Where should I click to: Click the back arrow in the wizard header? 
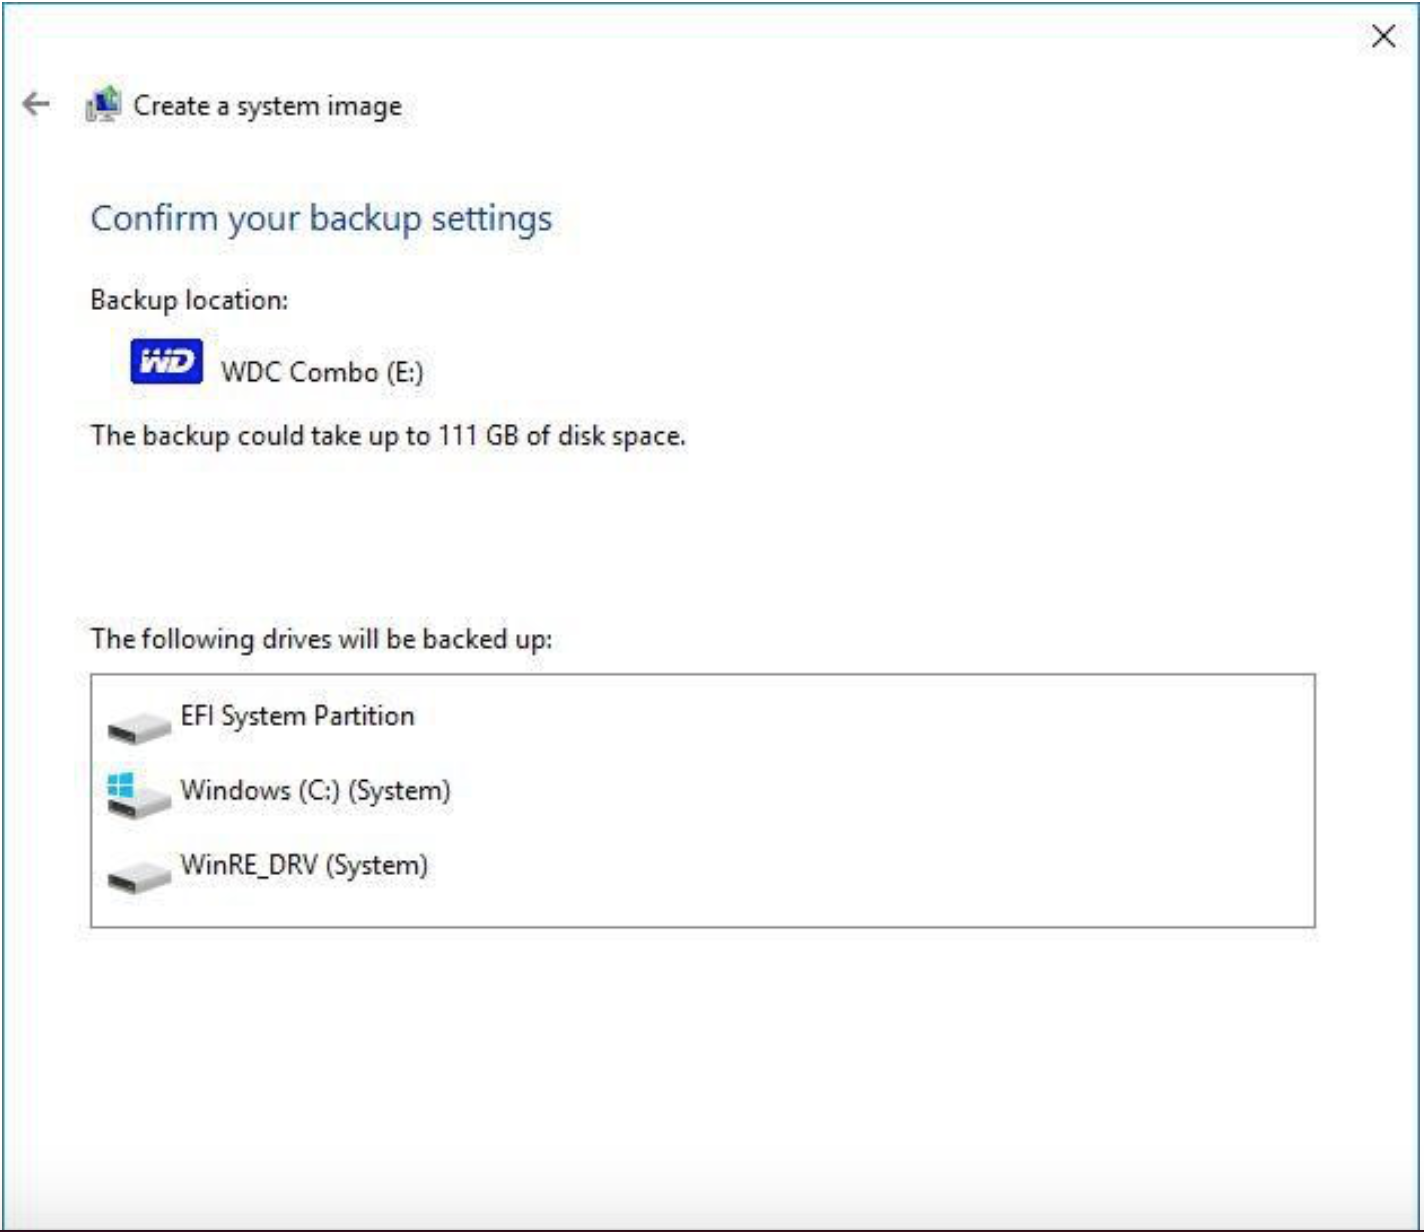tap(36, 104)
